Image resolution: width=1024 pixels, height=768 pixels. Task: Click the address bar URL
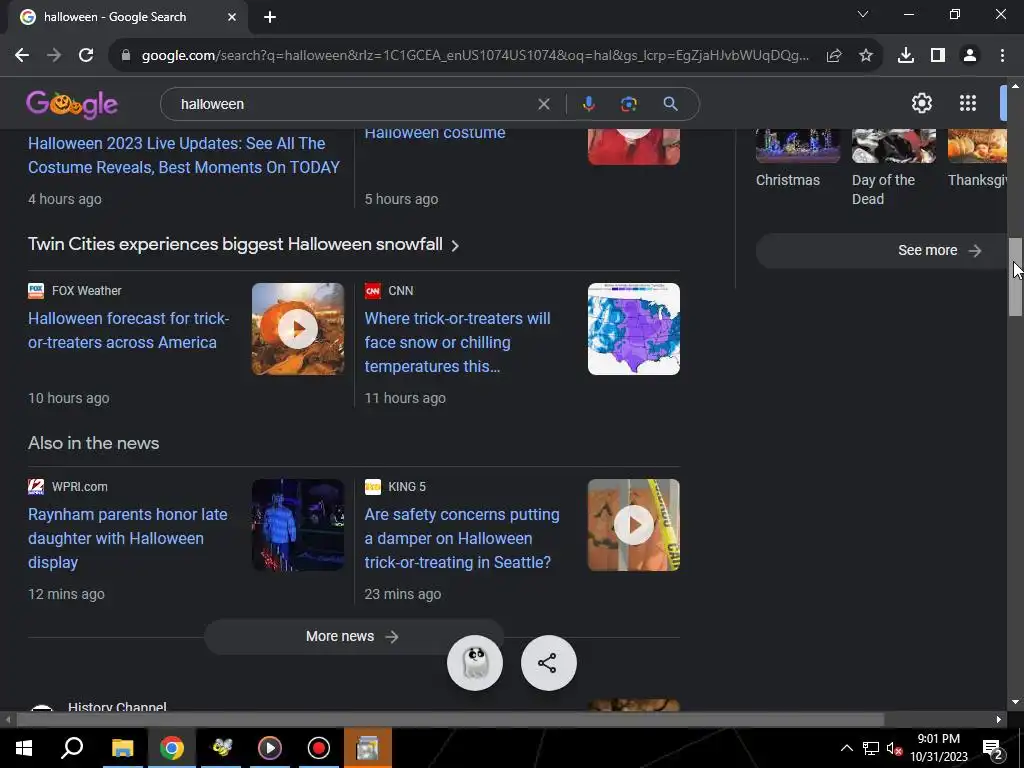(x=475, y=56)
